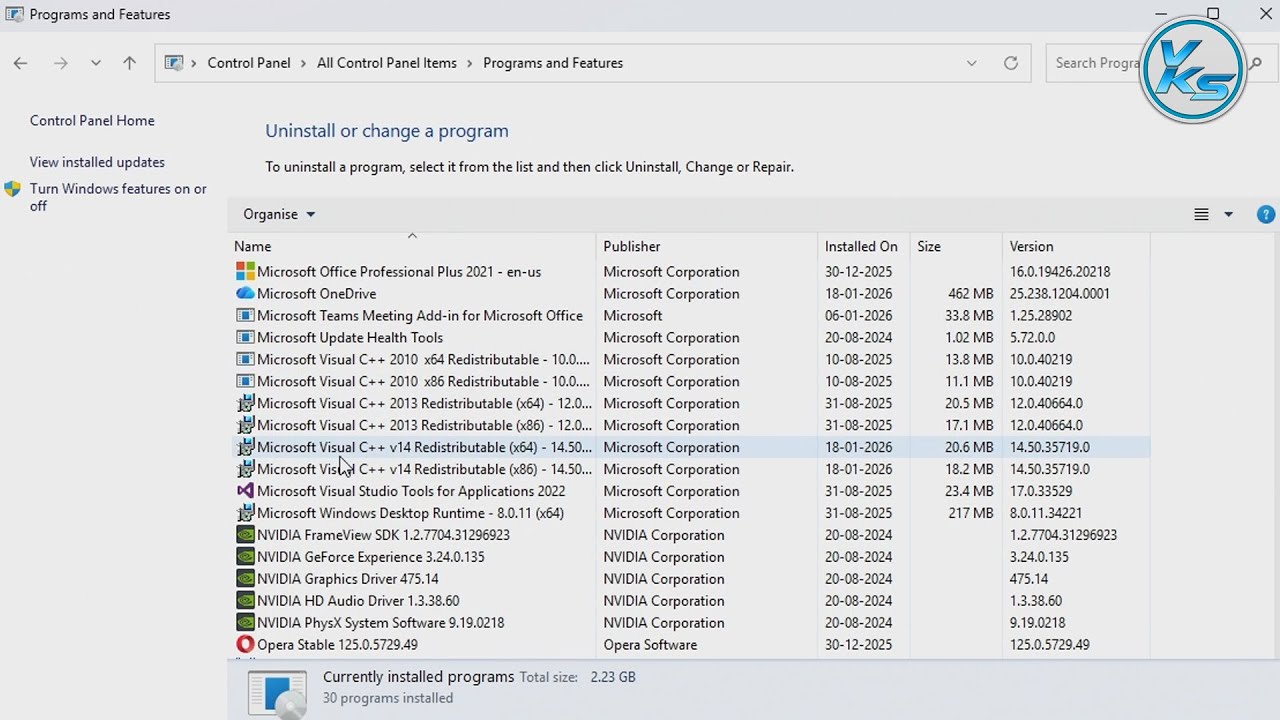Go back using the back arrow
This screenshot has height=720, width=1280.
click(20, 63)
